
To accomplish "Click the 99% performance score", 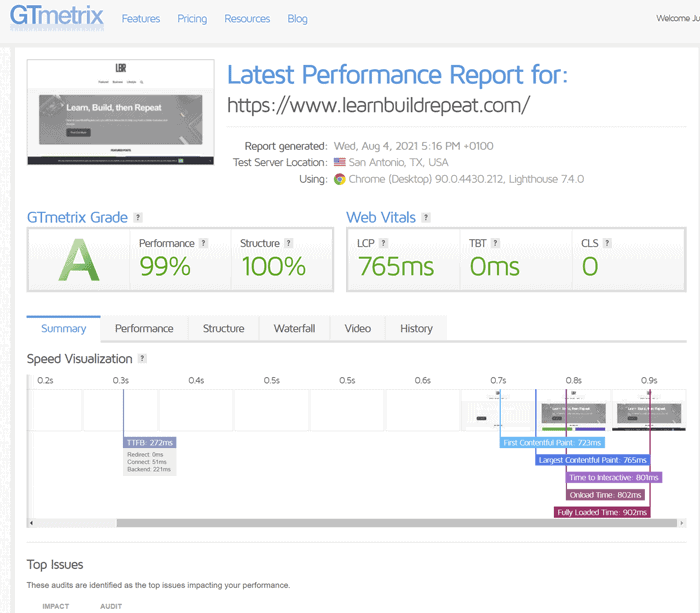I will click(165, 267).
